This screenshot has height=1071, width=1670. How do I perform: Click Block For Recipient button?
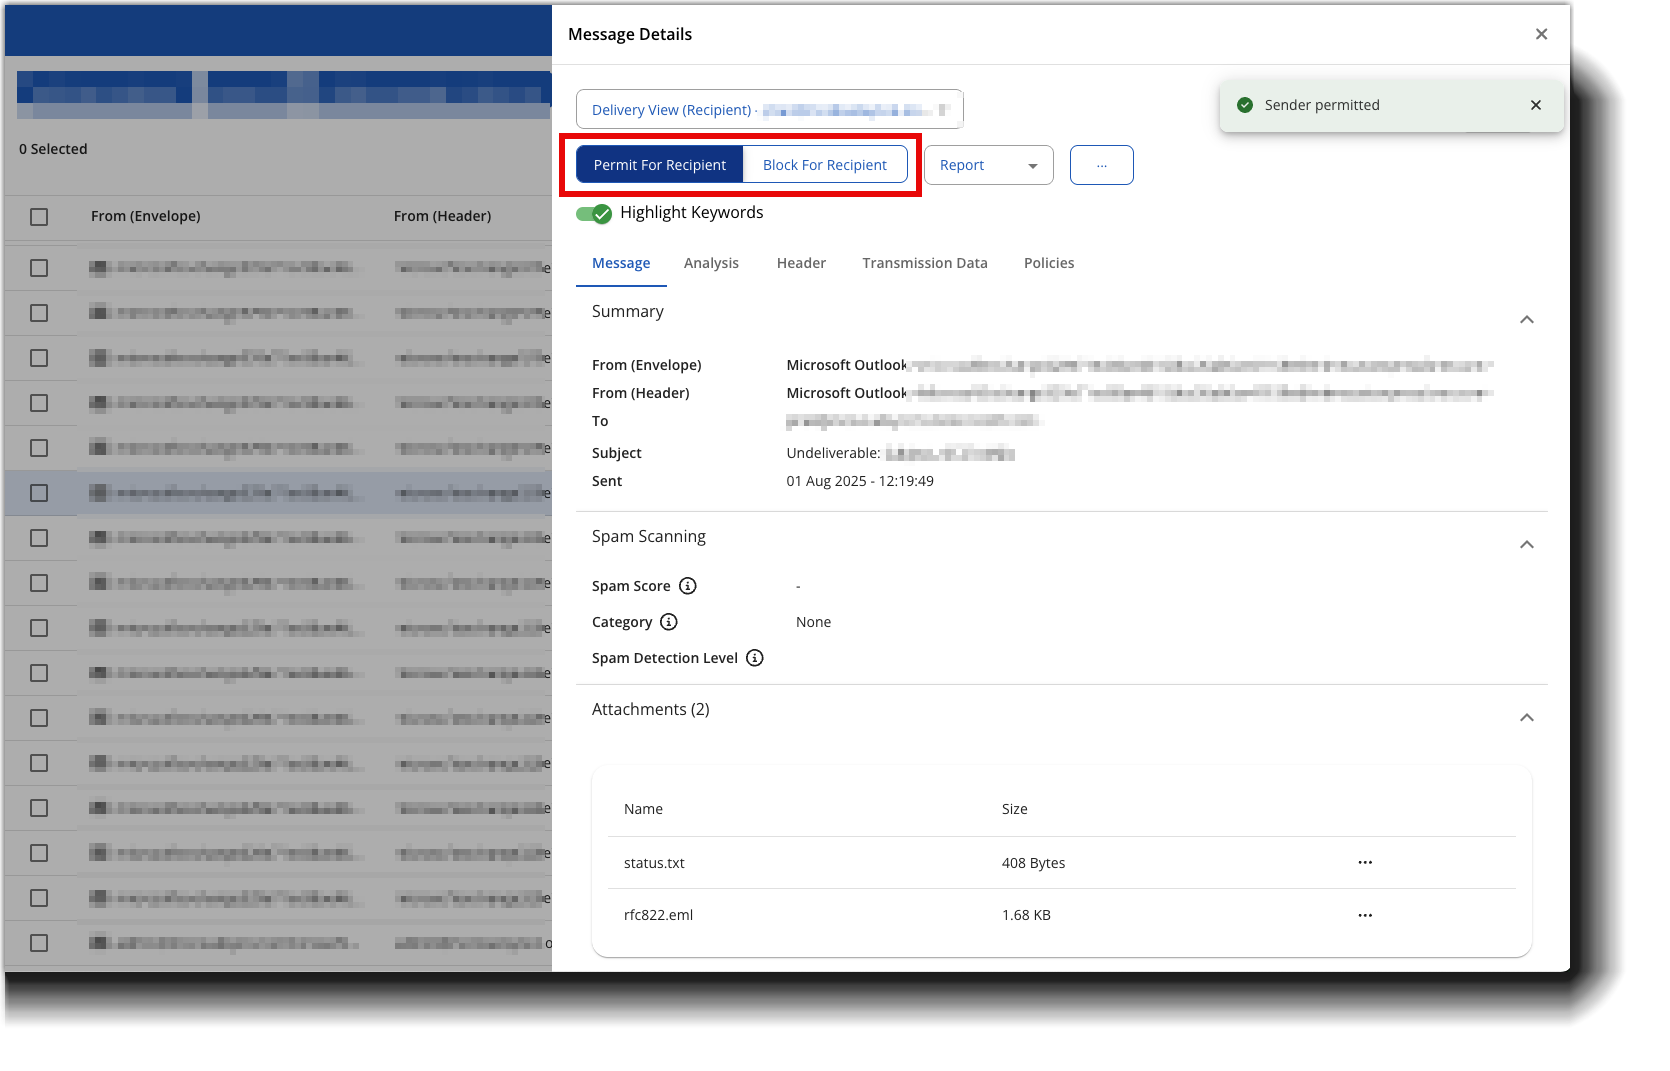pyautogui.click(x=824, y=165)
